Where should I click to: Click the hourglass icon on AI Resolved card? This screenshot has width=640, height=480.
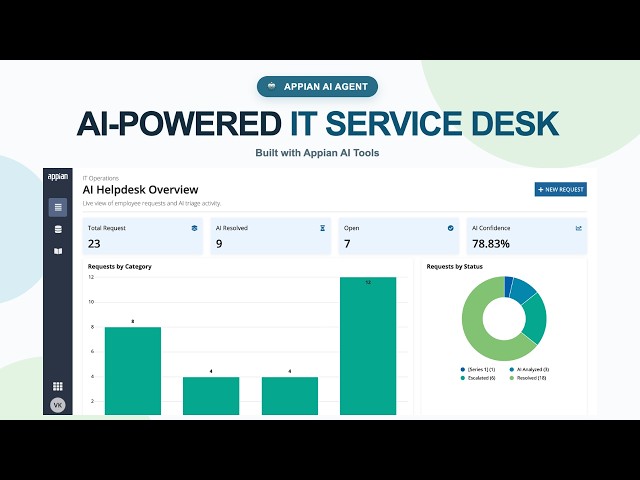(x=322, y=228)
